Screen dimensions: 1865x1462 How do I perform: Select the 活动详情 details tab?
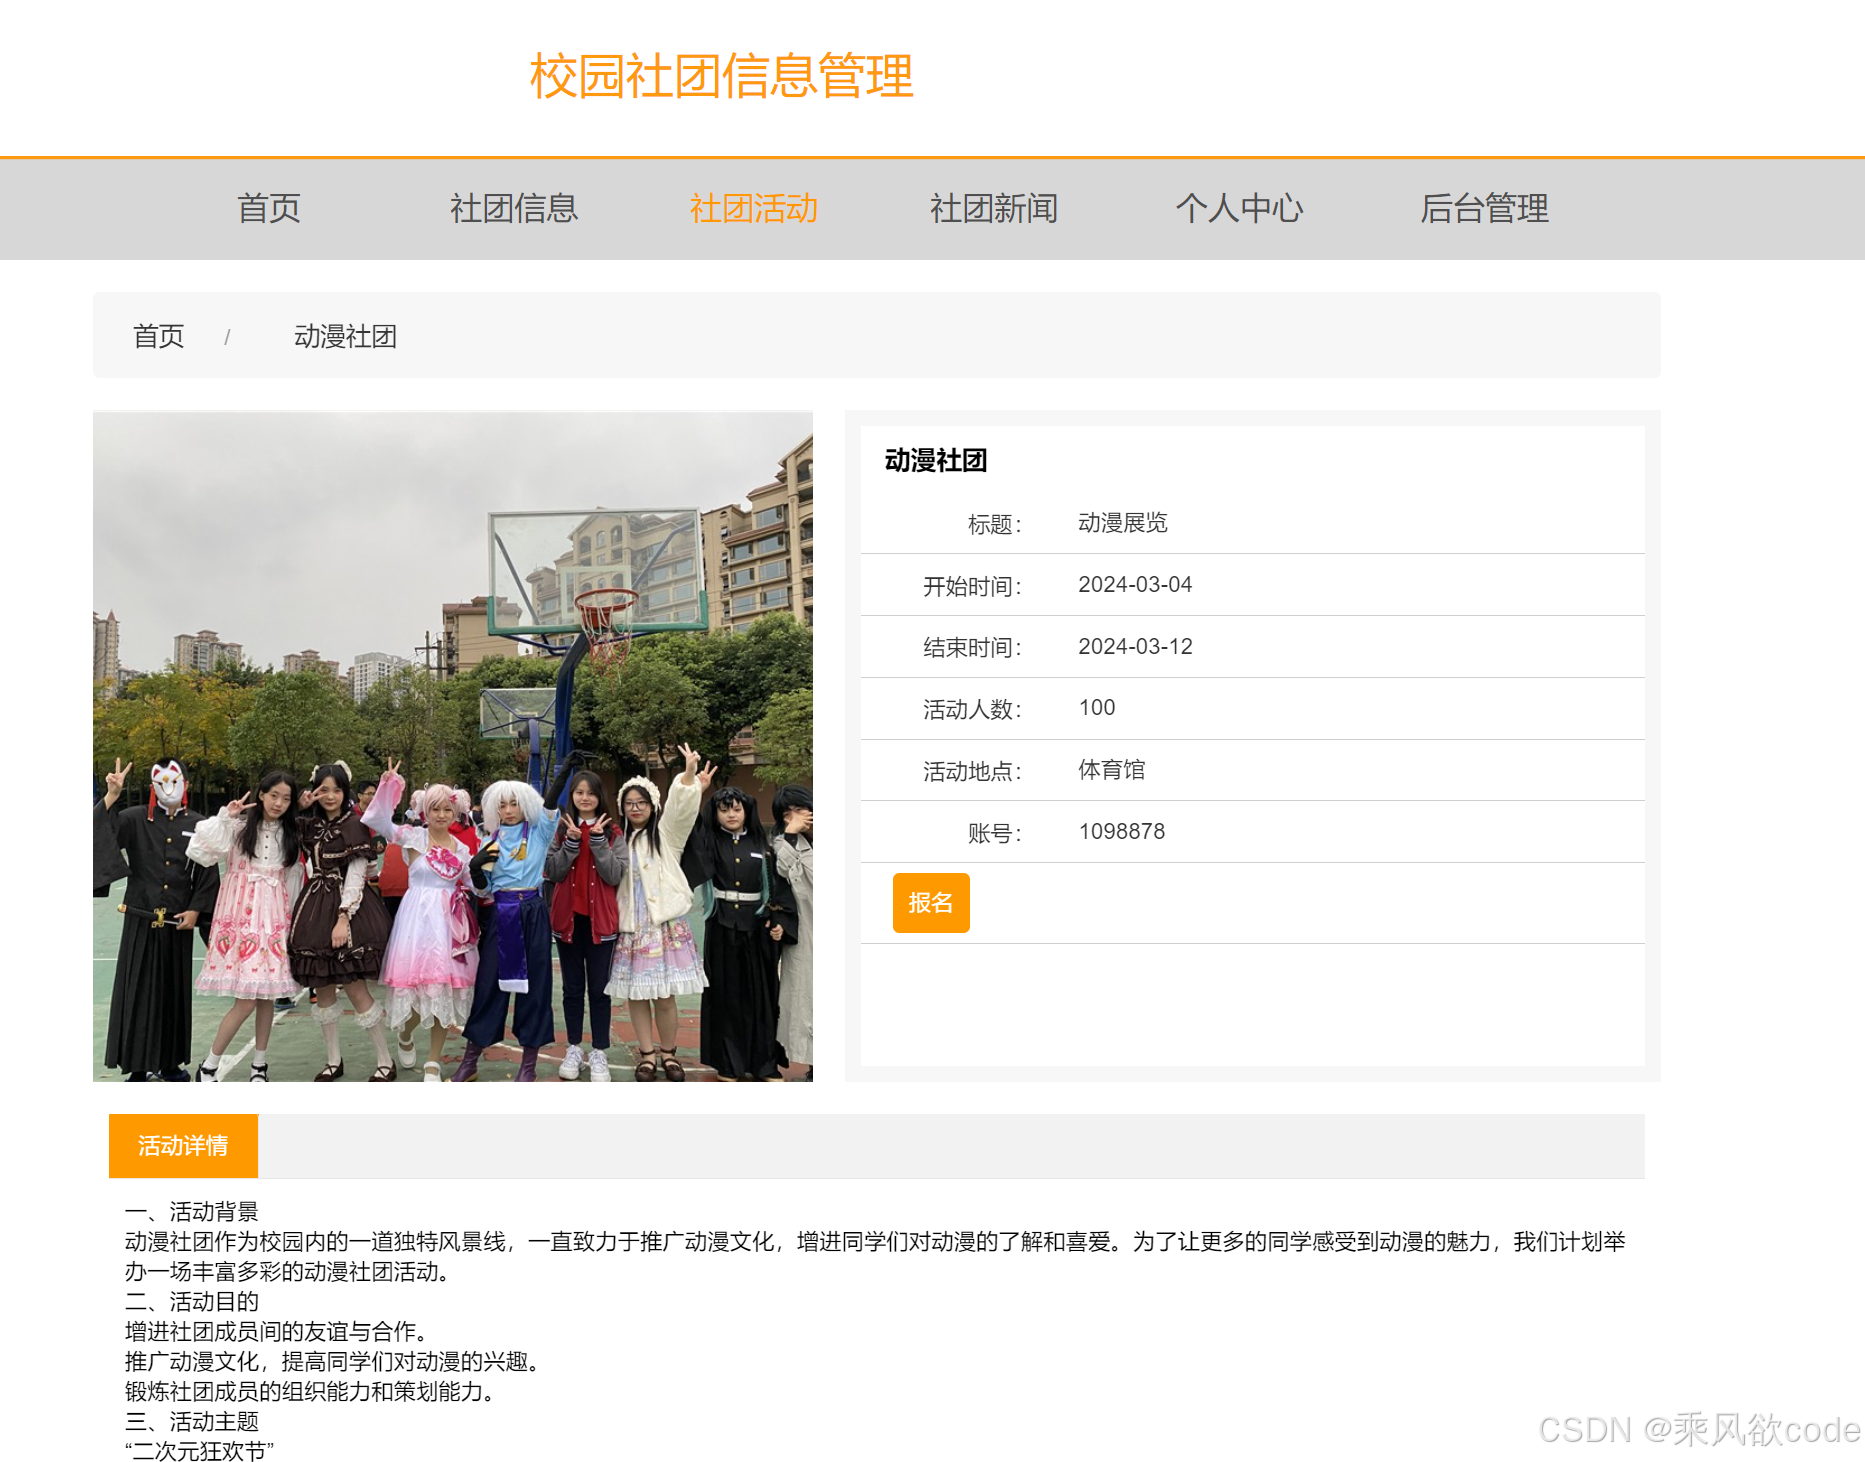(183, 1146)
